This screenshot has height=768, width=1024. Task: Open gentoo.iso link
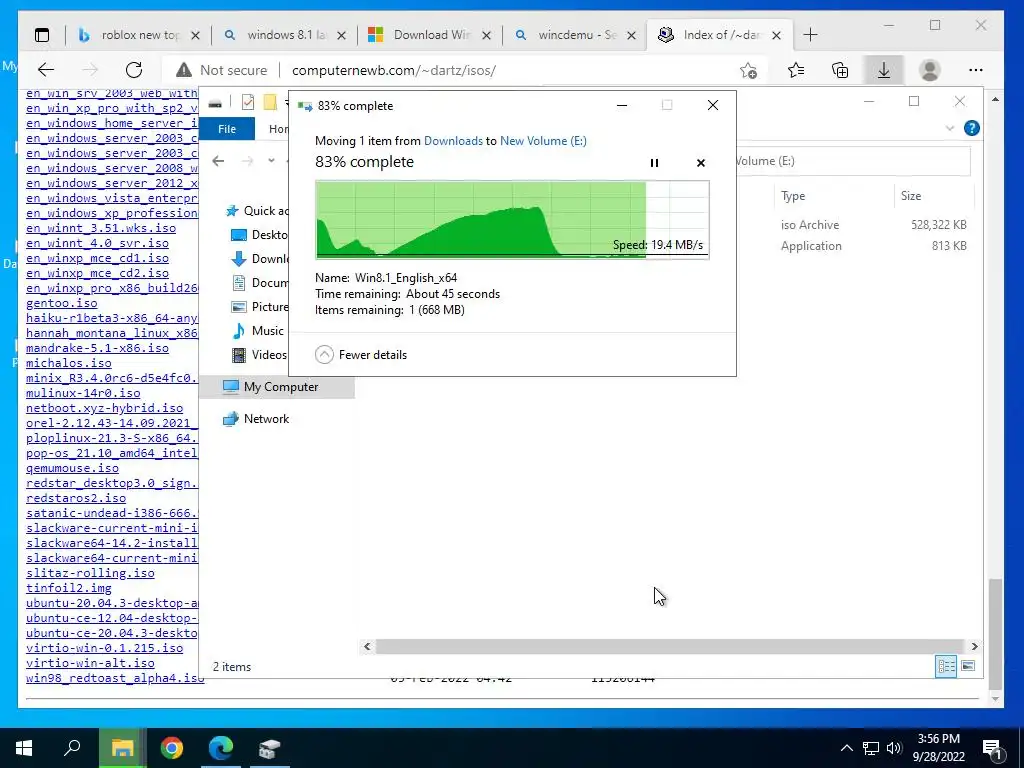point(61,303)
